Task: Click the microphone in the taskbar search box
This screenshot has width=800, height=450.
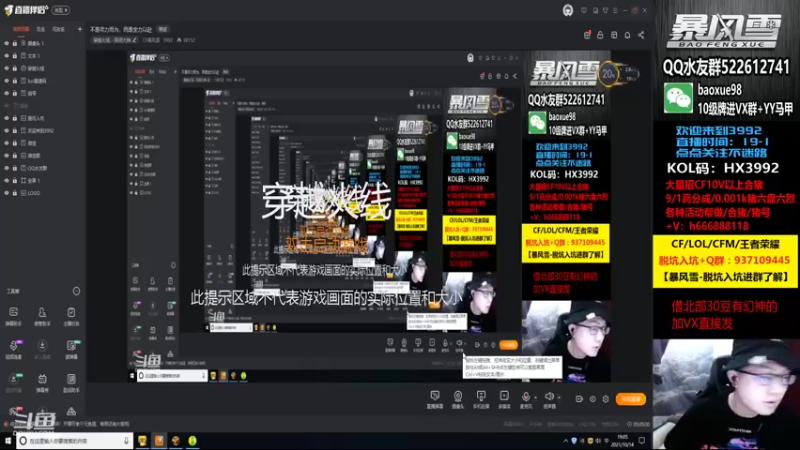Action: pos(126,441)
